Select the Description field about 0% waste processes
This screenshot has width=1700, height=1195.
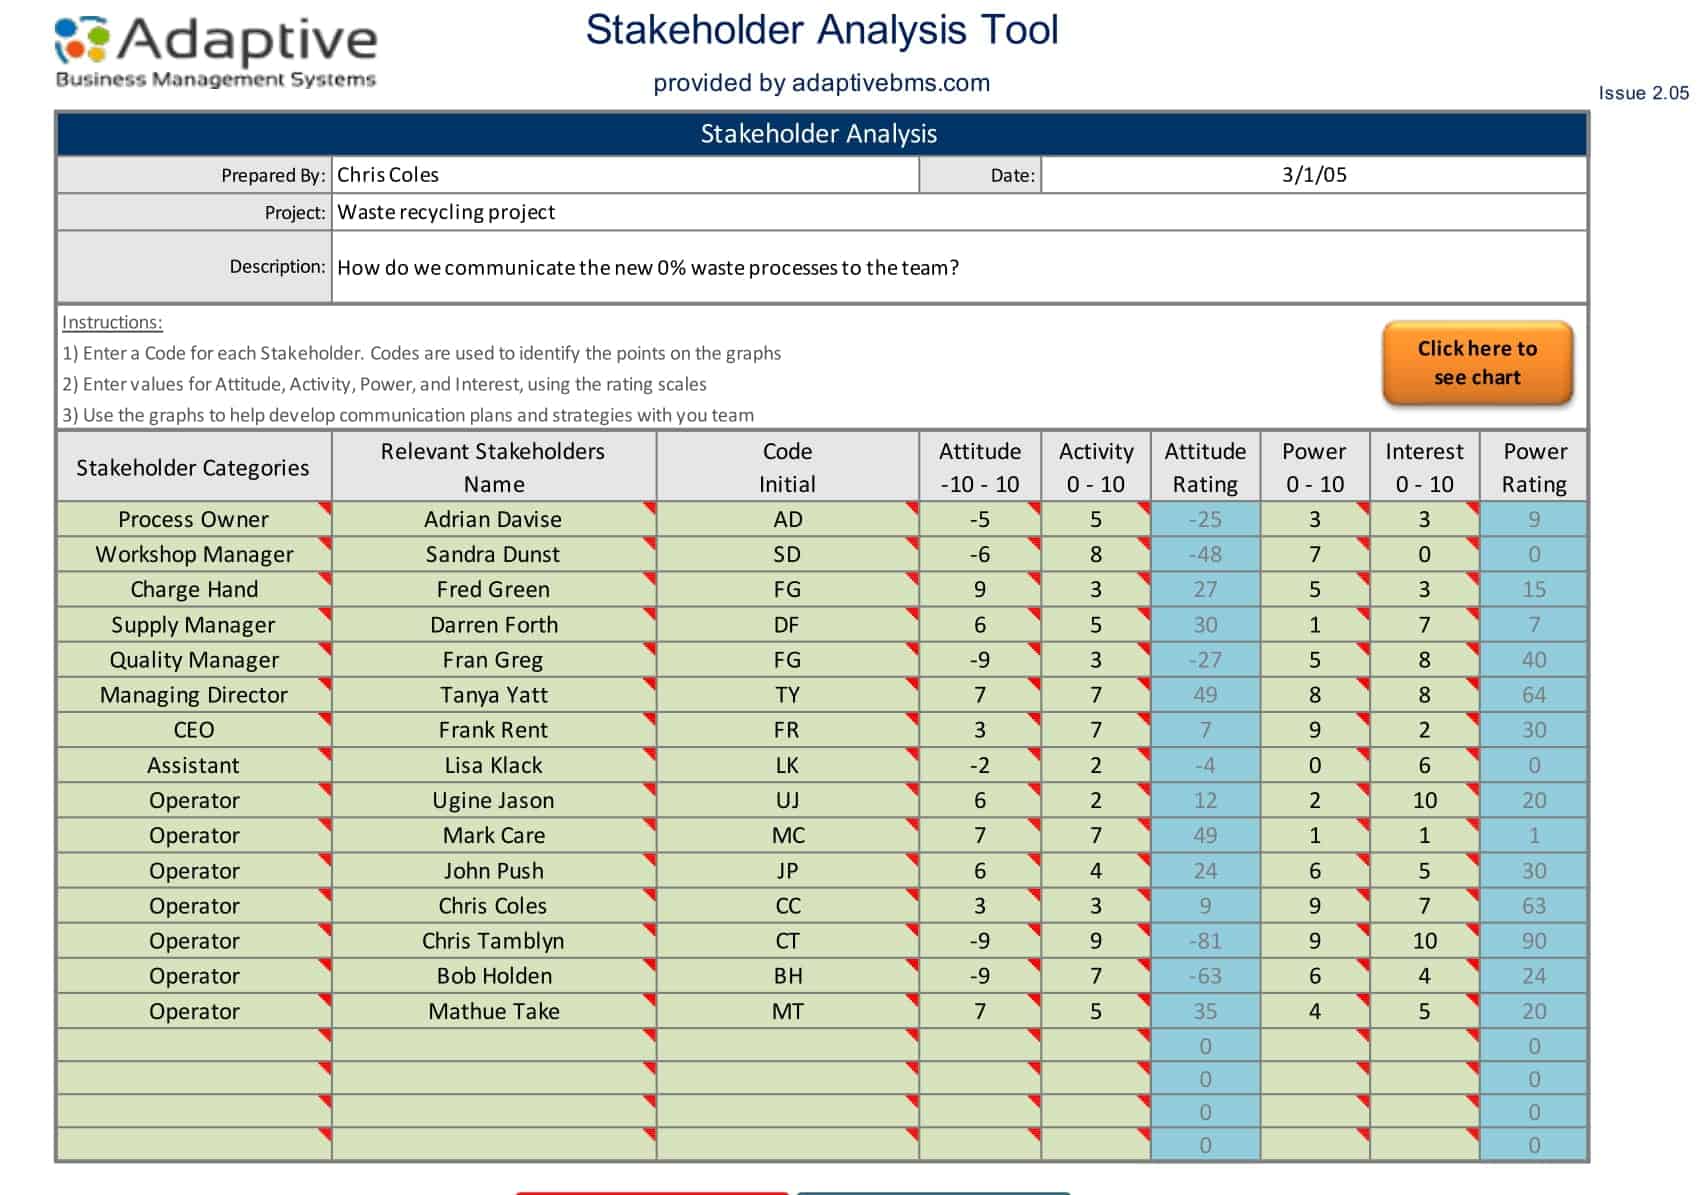959,267
